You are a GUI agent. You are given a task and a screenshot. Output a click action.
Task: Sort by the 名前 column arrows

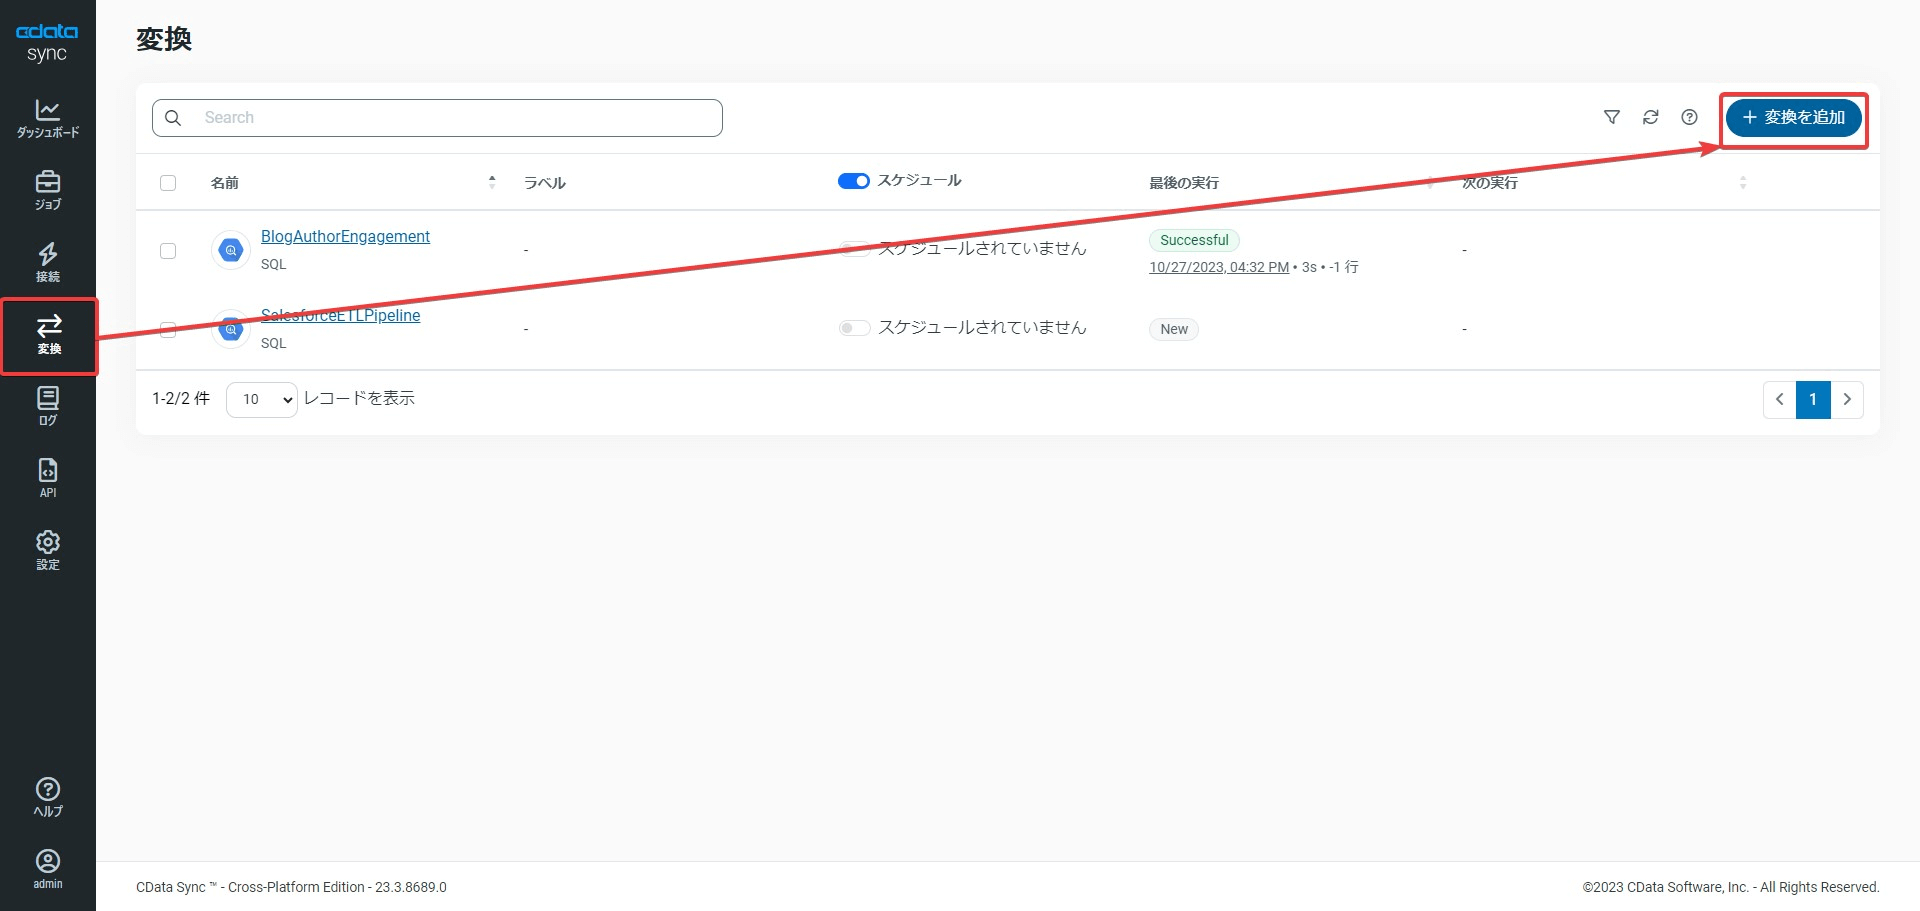pyautogui.click(x=492, y=182)
